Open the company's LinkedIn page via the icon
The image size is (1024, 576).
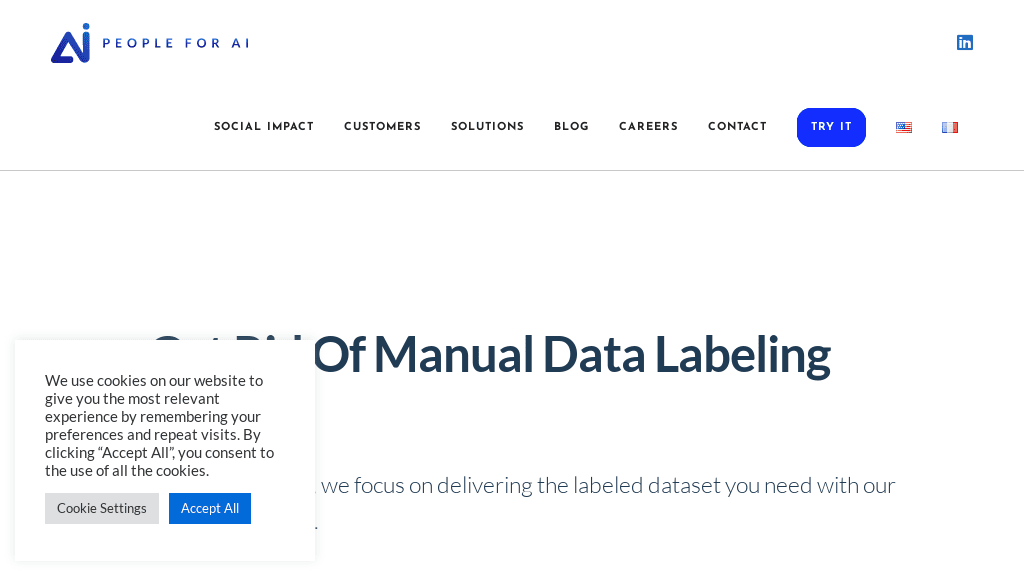pos(964,42)
